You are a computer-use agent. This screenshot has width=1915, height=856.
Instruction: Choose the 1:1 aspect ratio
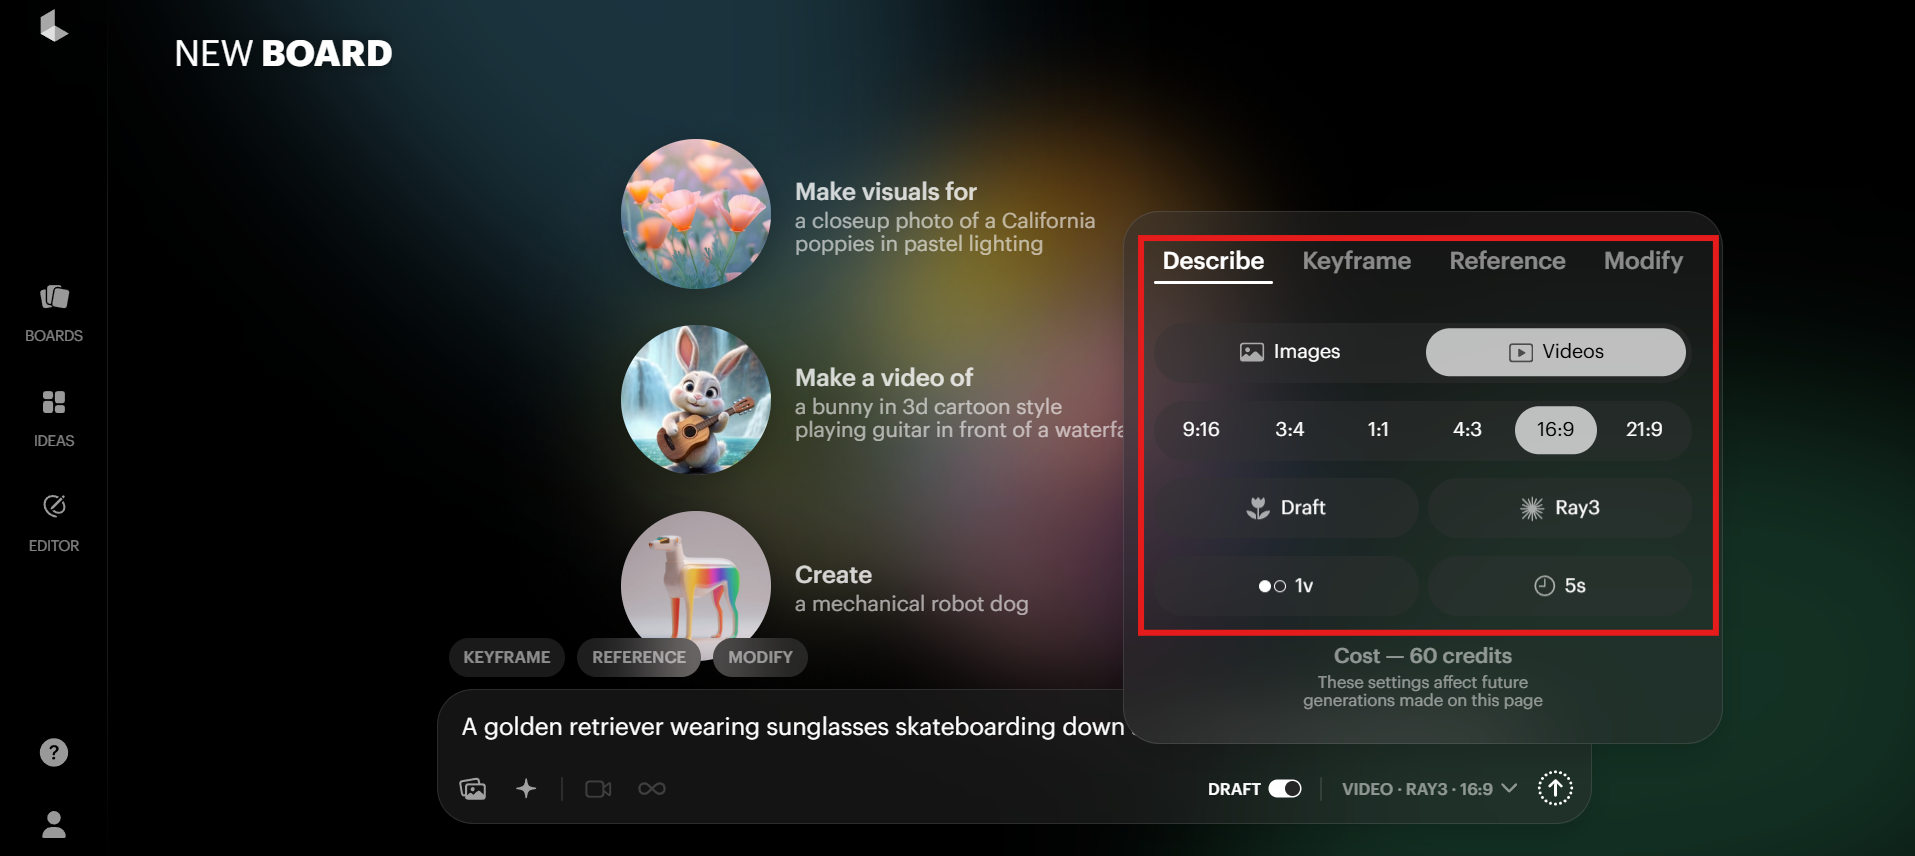coord(1378,430)
